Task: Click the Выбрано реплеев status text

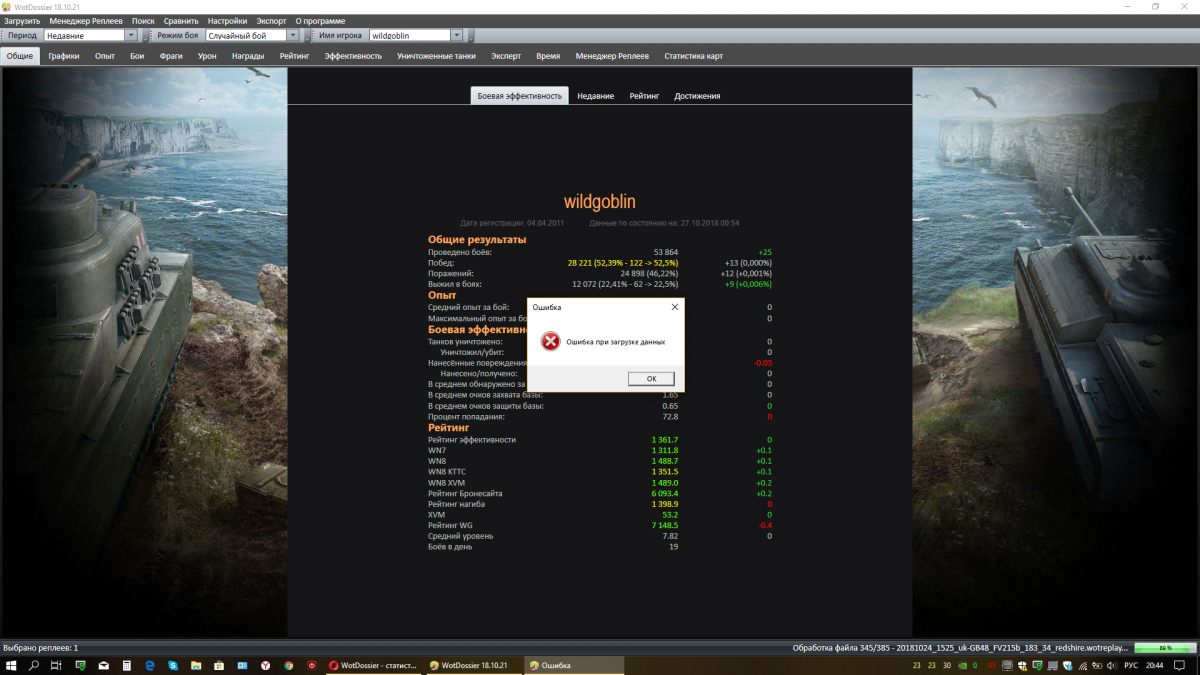Action: pyautogui.click(x=41, y=648)
